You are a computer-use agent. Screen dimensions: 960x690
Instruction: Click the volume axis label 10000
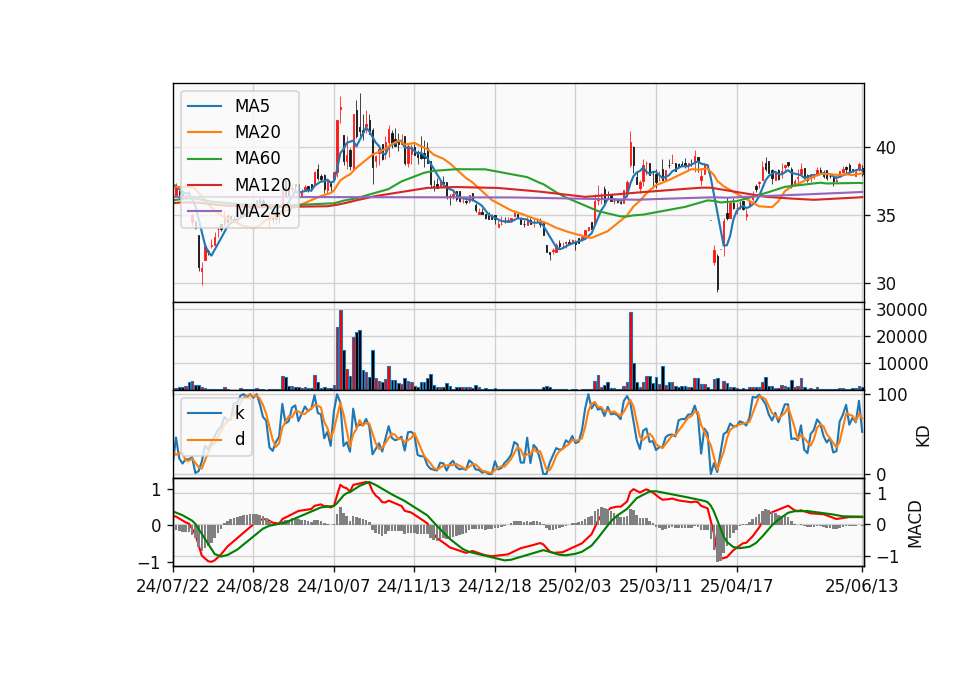click(x=901, y=364)
